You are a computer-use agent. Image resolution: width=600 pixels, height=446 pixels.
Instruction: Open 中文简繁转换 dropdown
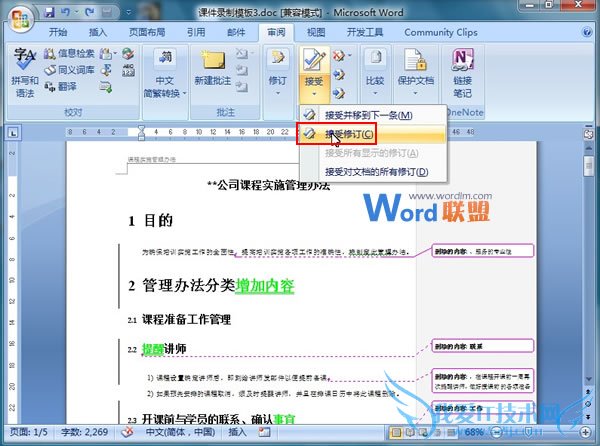[165, 73]
